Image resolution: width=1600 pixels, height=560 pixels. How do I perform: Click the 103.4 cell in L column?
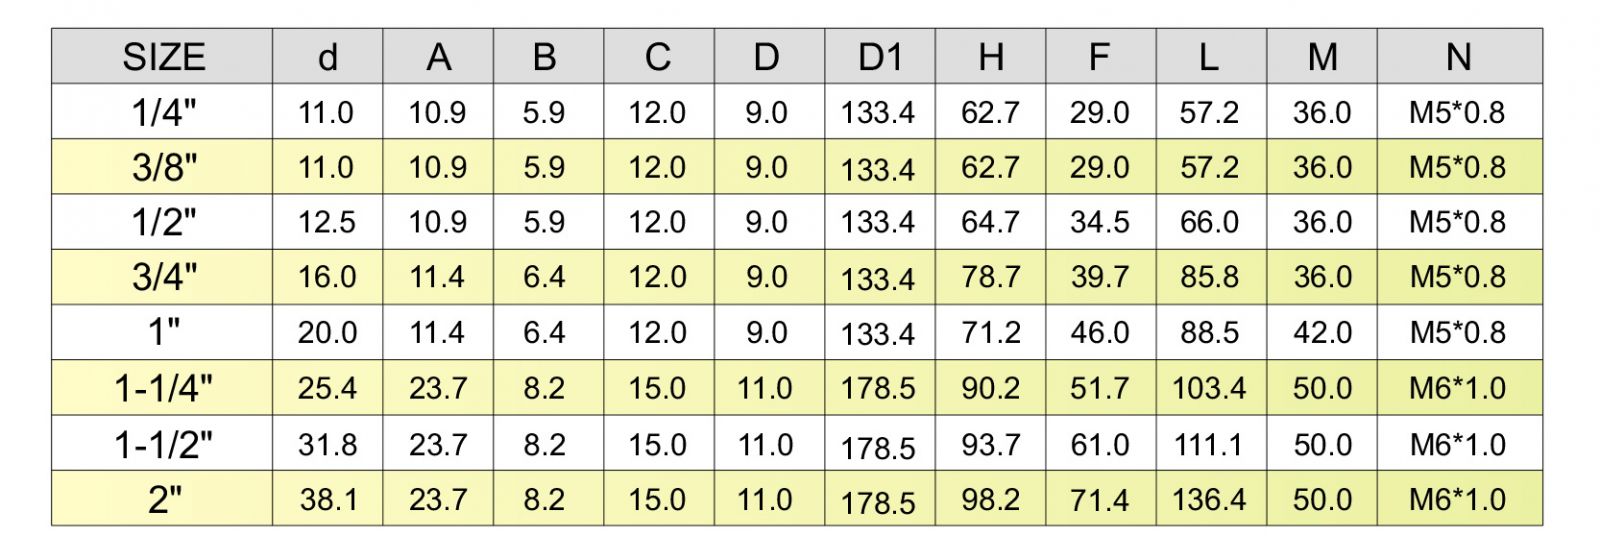(x=1209, y=388)
